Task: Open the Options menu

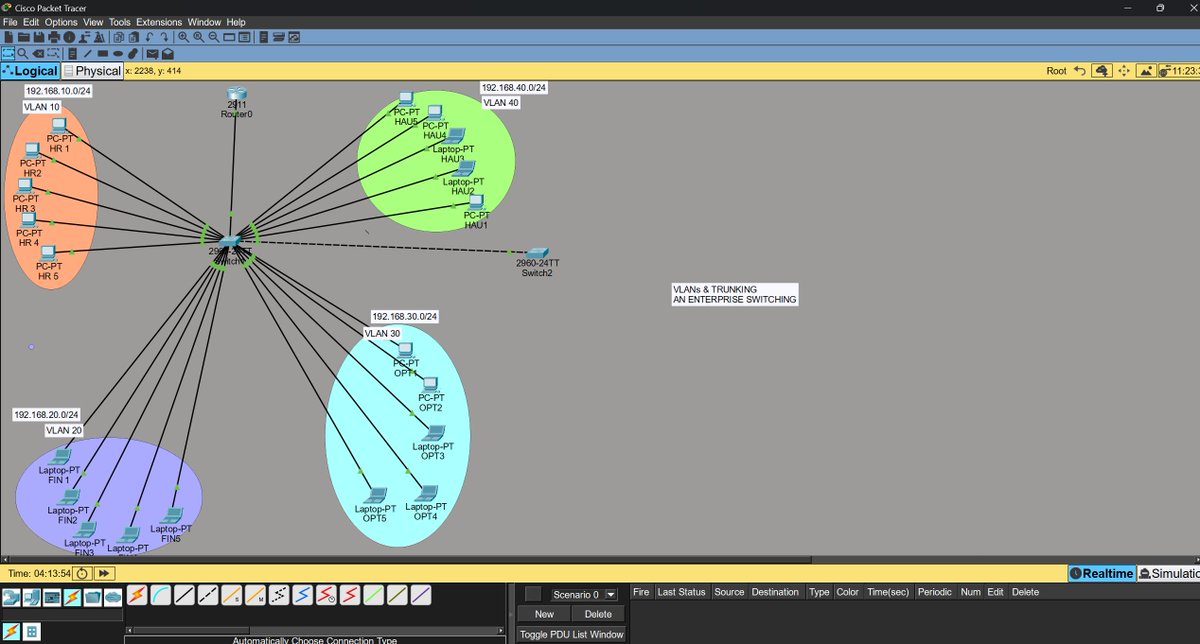Action: 61,22
